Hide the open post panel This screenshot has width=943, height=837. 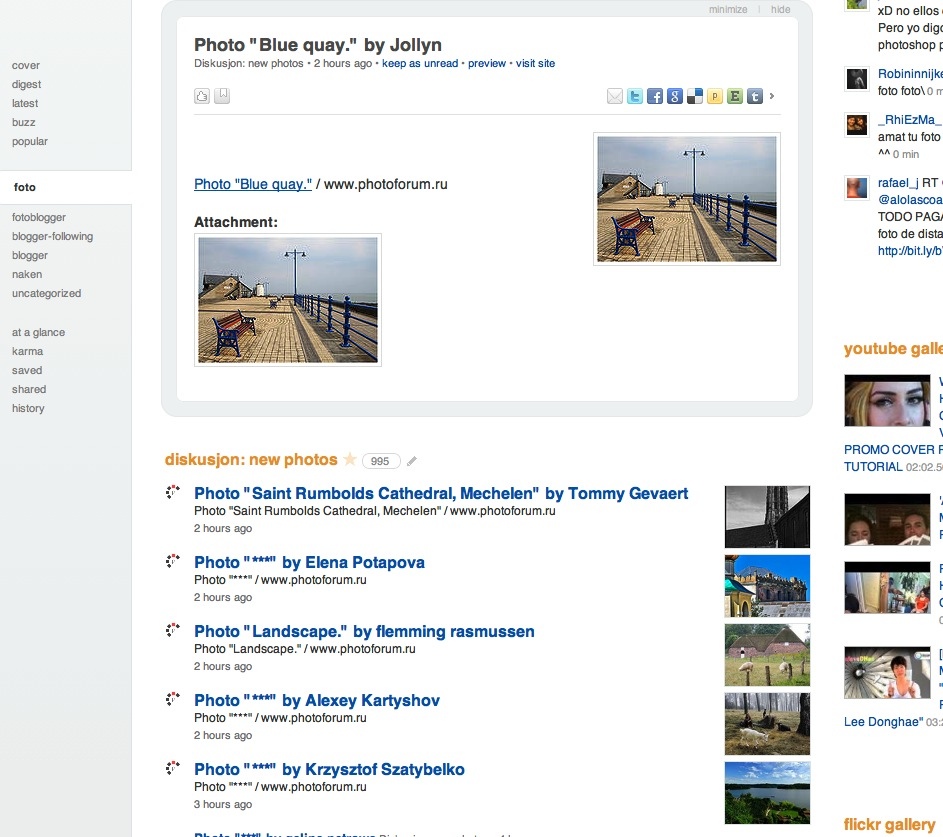click(x=781, y=10)
